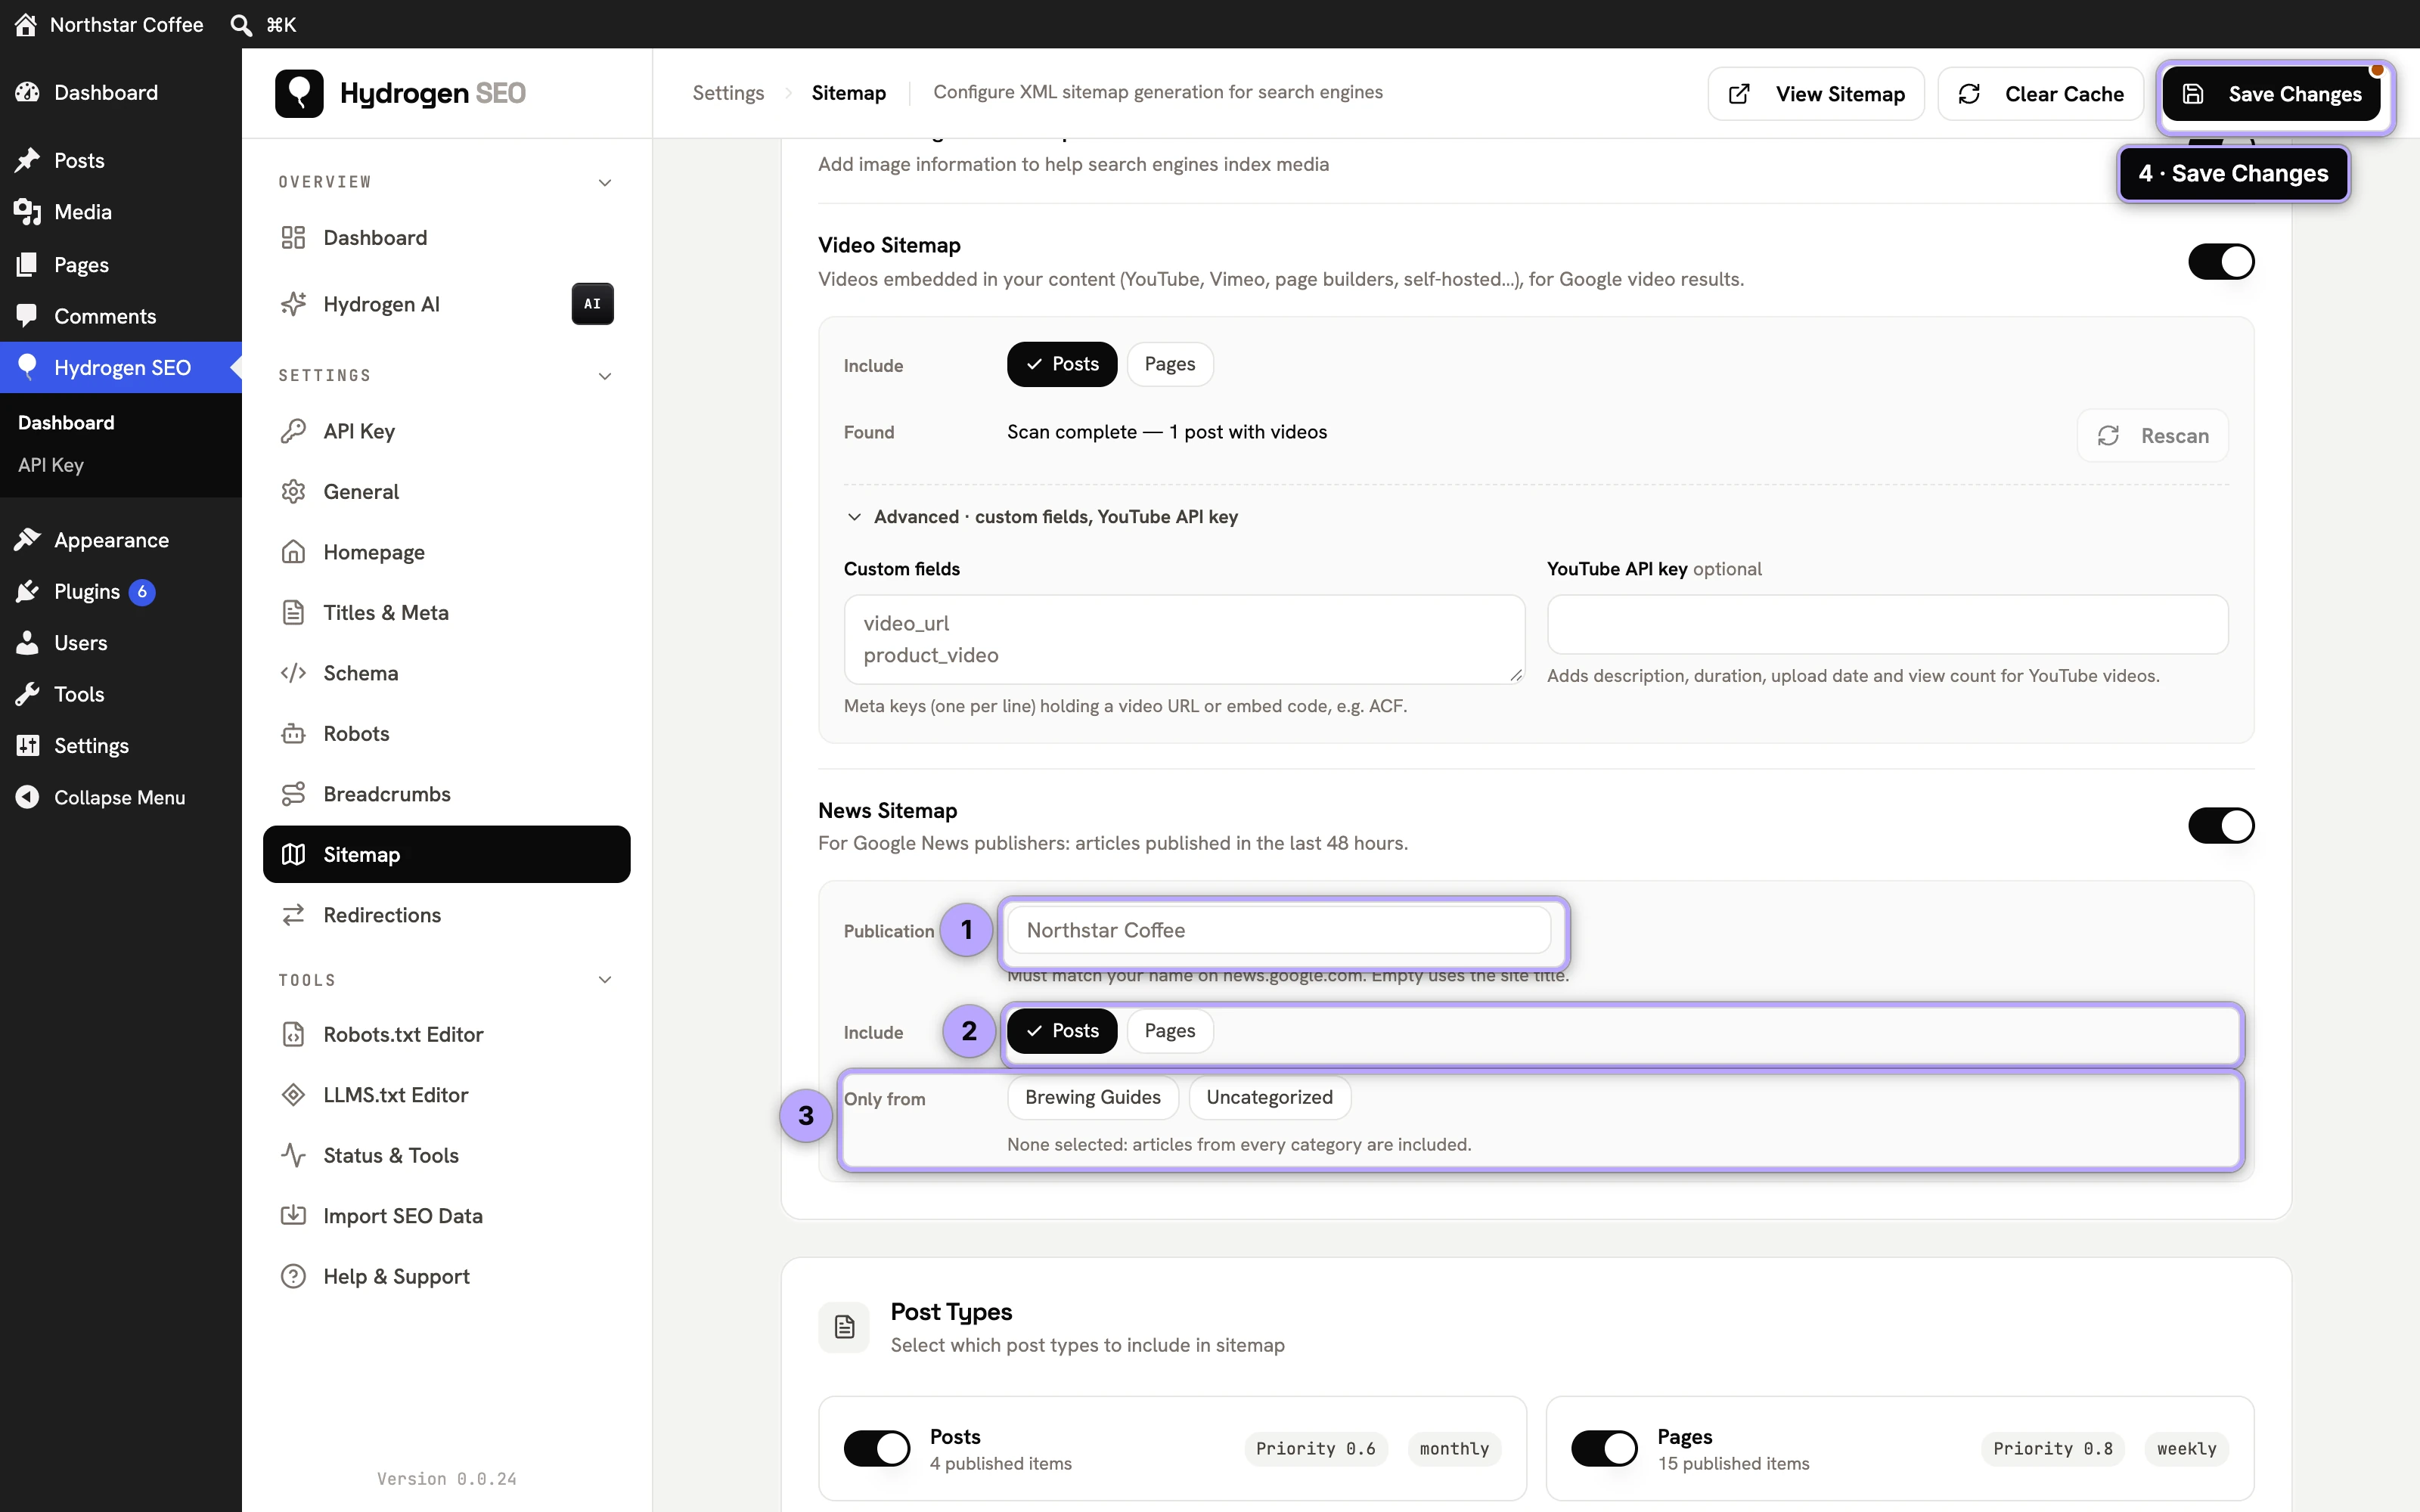This screenshot has height=1512, width=2420.
Task: Select the Brewing Guides category chip
Action: 1093,1097
